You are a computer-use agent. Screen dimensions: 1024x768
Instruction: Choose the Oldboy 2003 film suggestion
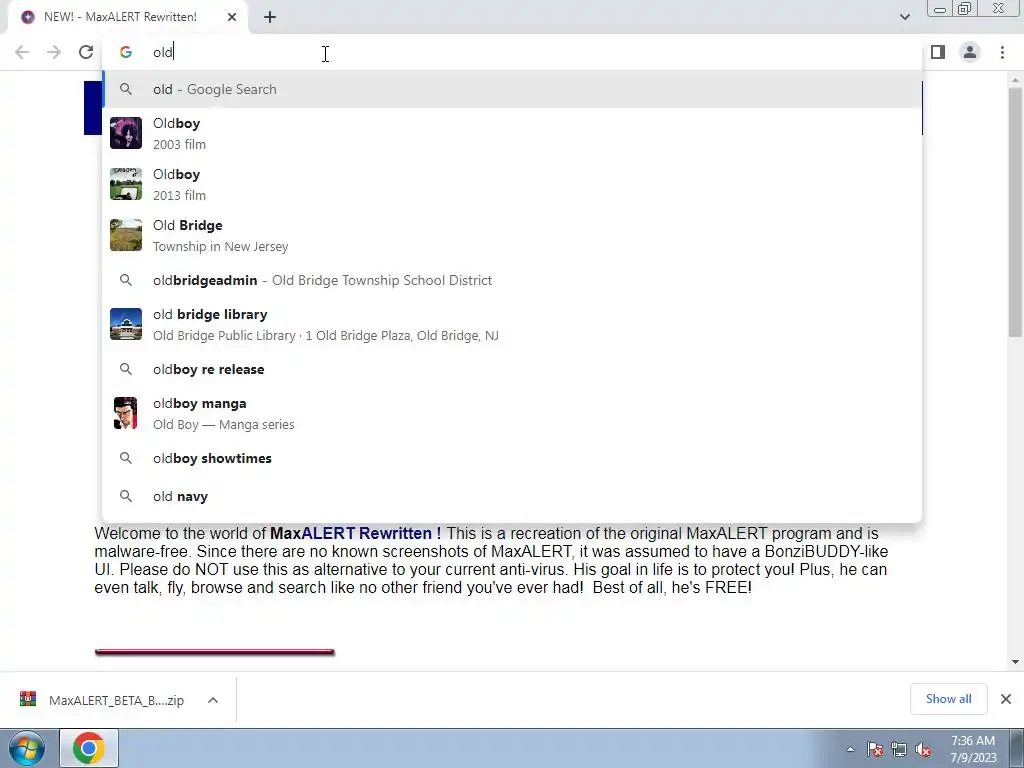pyautogui.click(x=512, y=133)
